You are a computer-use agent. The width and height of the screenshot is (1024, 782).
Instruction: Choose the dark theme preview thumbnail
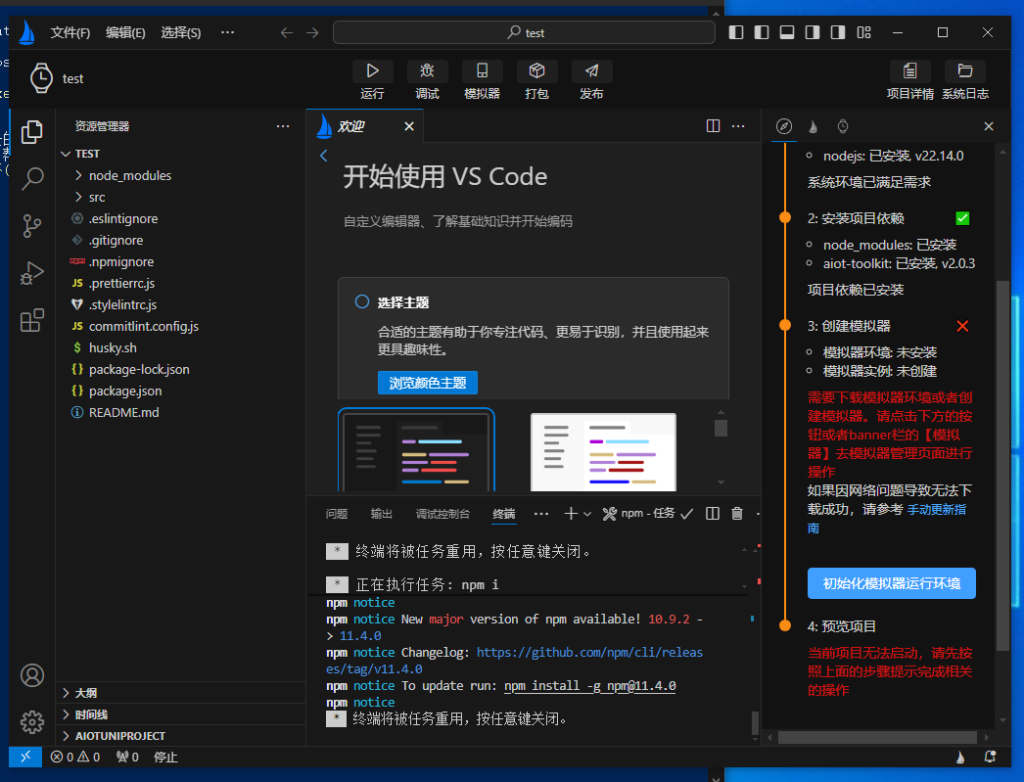click(417, 449)
